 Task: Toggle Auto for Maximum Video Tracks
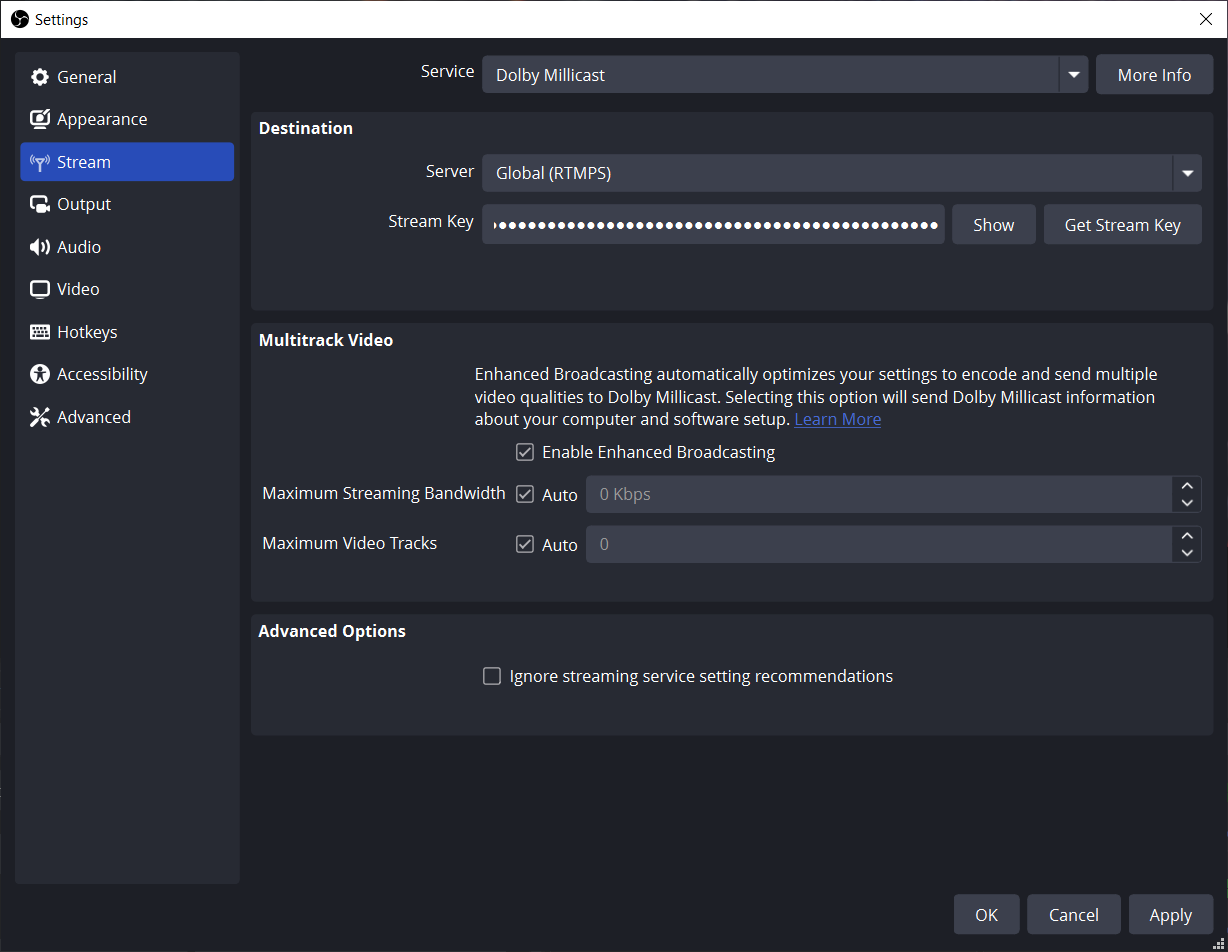524,544
